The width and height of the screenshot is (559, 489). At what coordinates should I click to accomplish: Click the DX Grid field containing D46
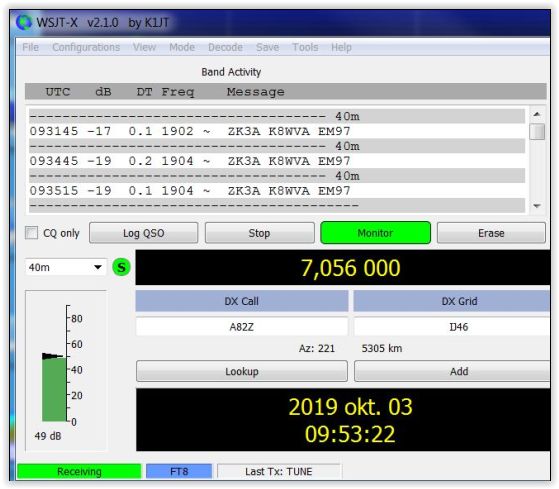[452, 327]
